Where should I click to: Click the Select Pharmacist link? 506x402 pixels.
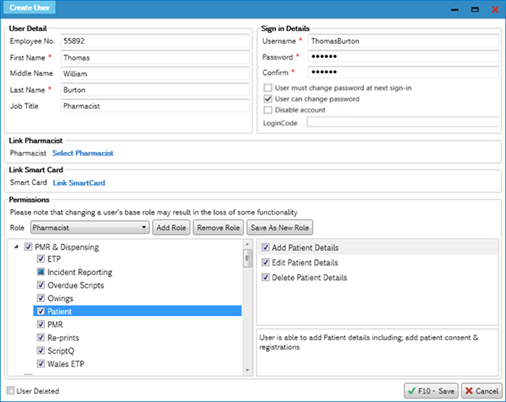[83, 153]
